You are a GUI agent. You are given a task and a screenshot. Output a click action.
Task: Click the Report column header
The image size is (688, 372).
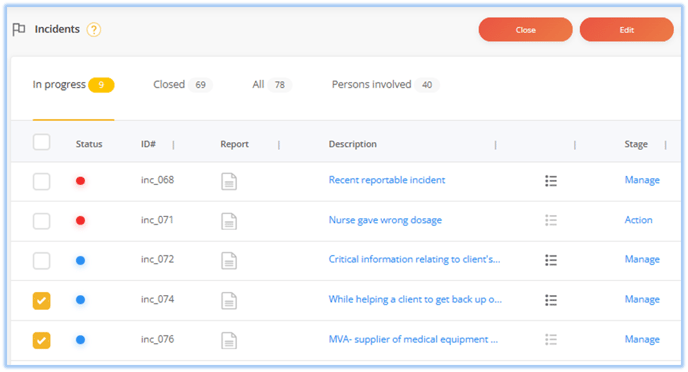click(234, 144)
